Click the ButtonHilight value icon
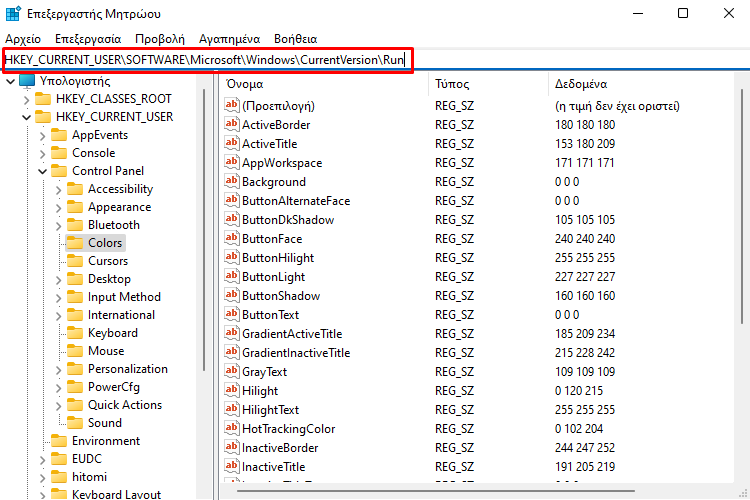750x500 pixels. tap(232, 257)
